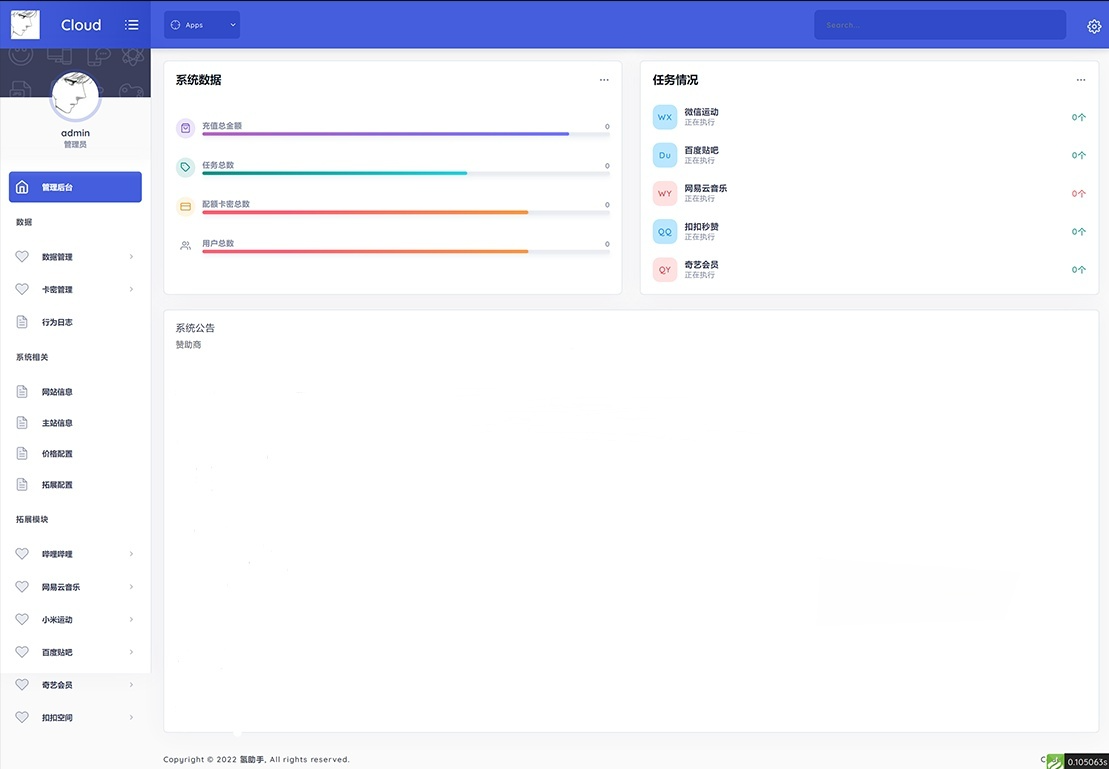Open the 系统数据 card options ellipsis

point(604,80)
